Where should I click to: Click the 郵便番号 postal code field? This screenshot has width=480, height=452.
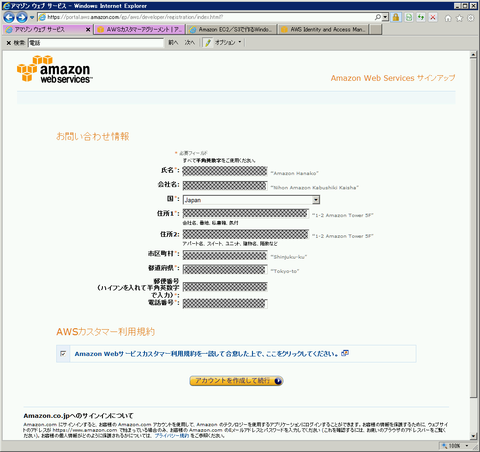(225, 287)
